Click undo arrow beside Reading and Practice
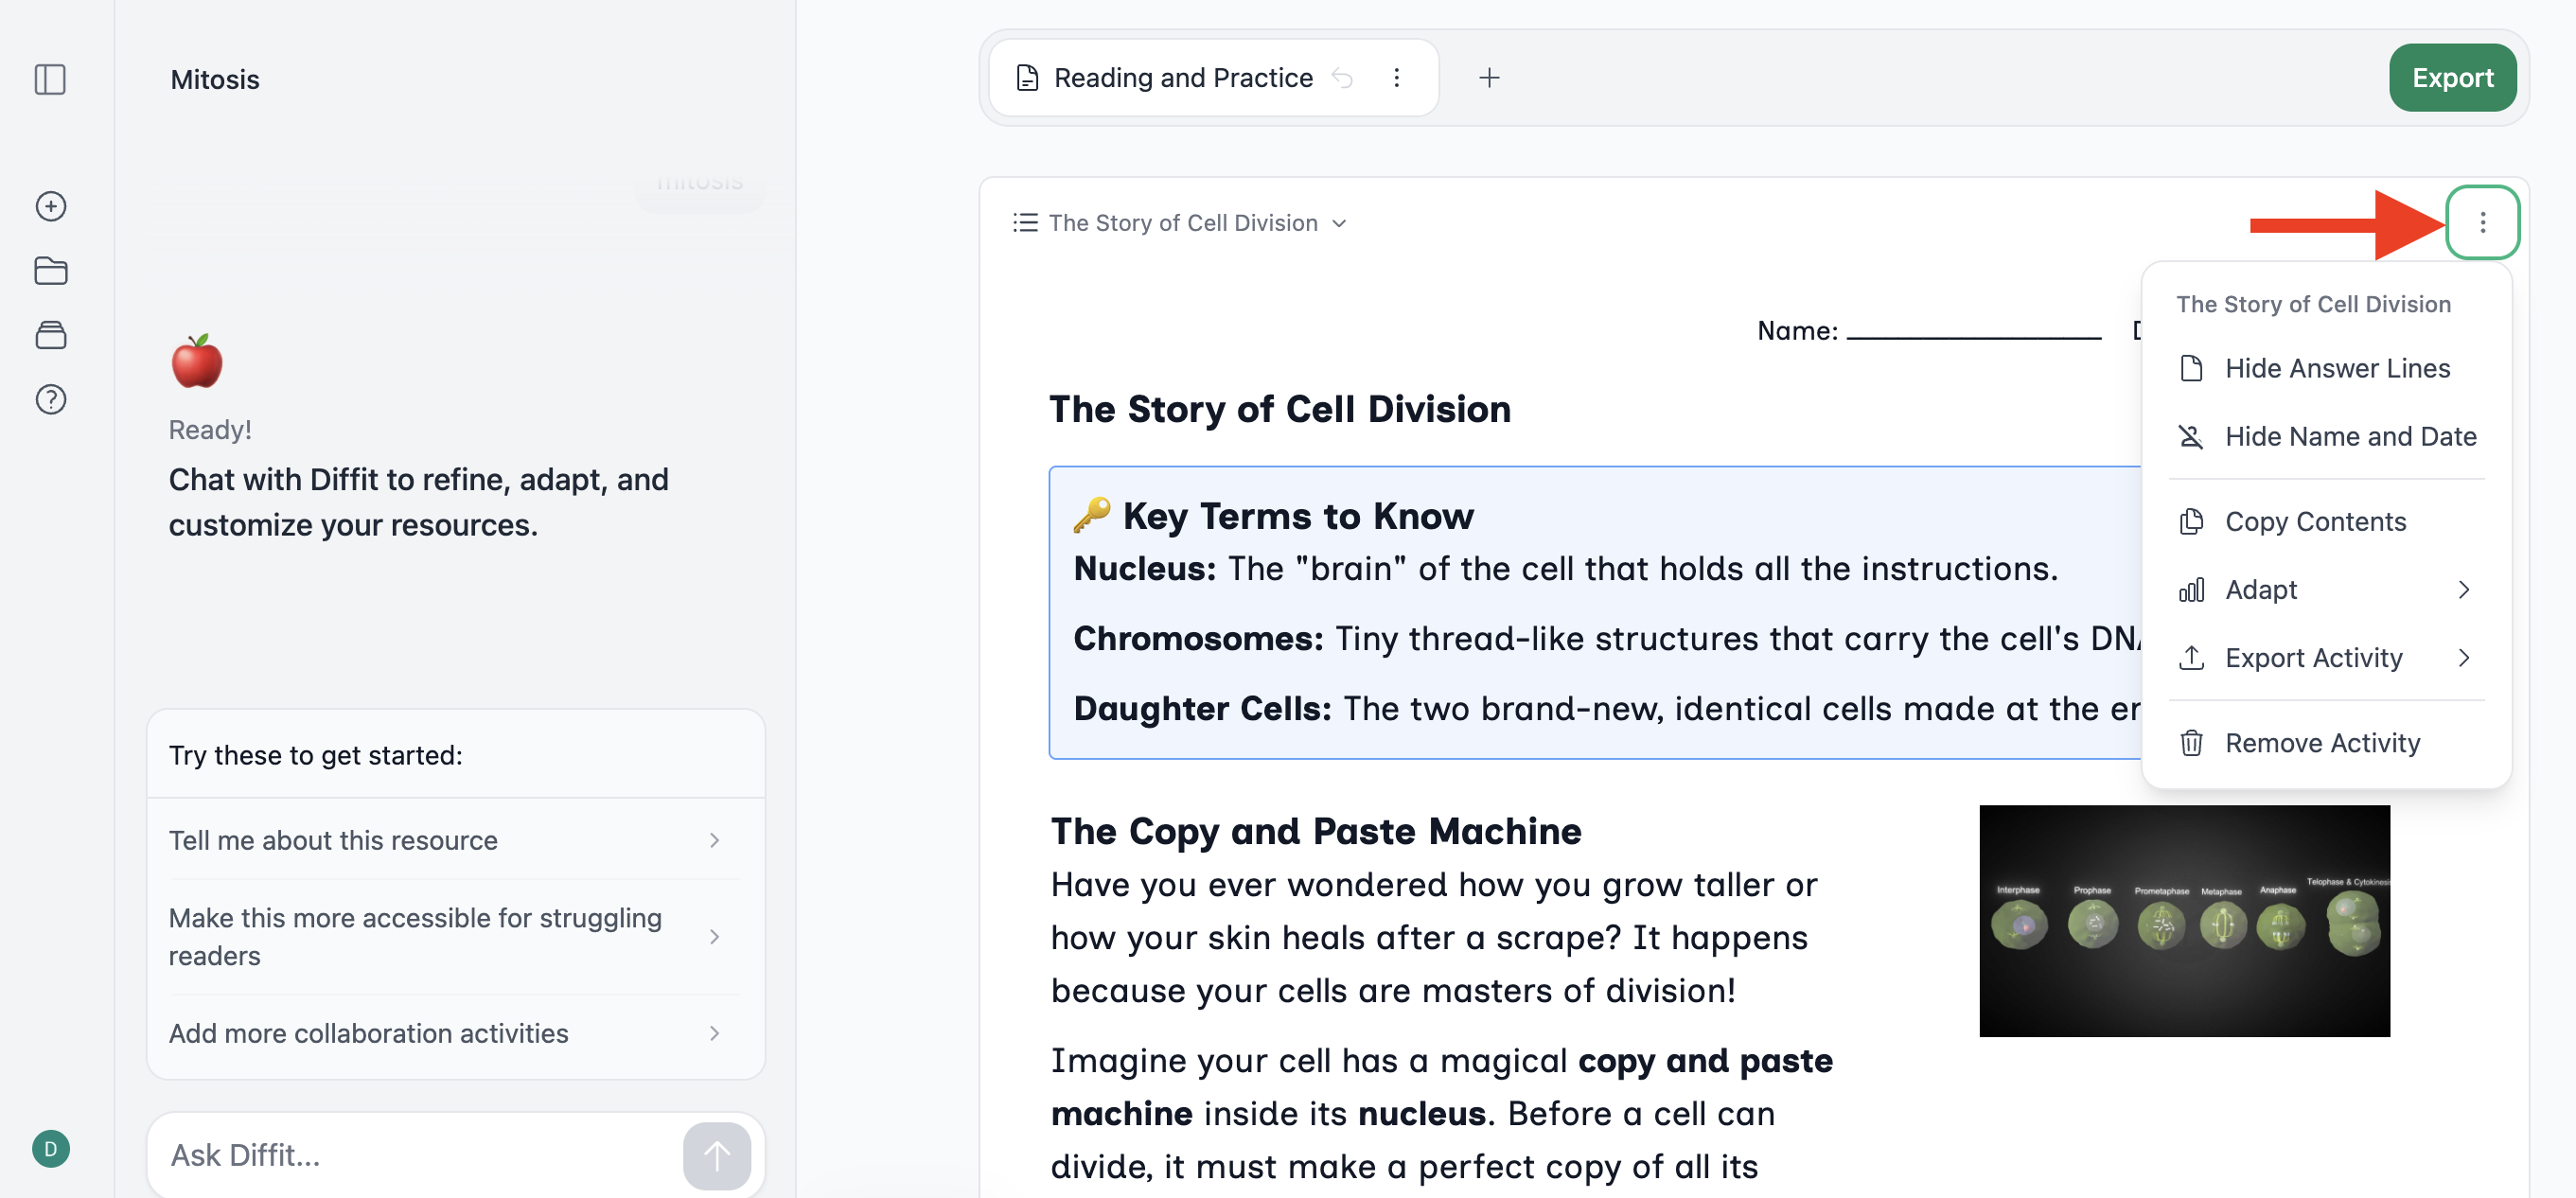The image size is (2576, 1198). 1342,78
